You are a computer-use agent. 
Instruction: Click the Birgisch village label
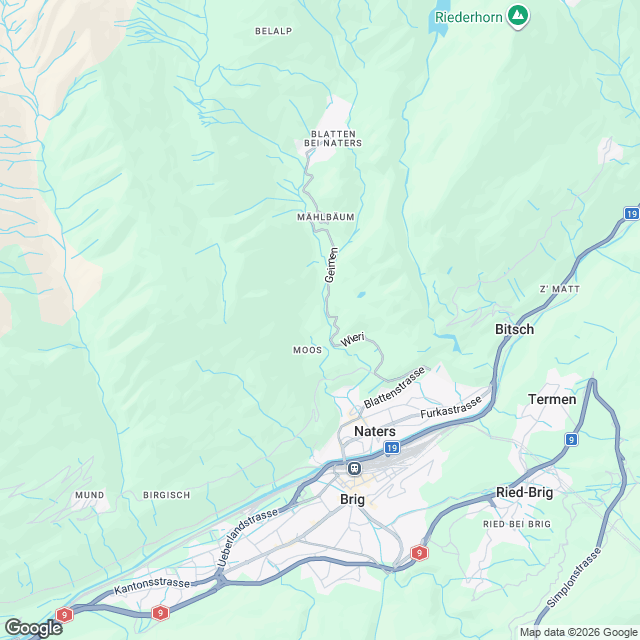[167, 495]
